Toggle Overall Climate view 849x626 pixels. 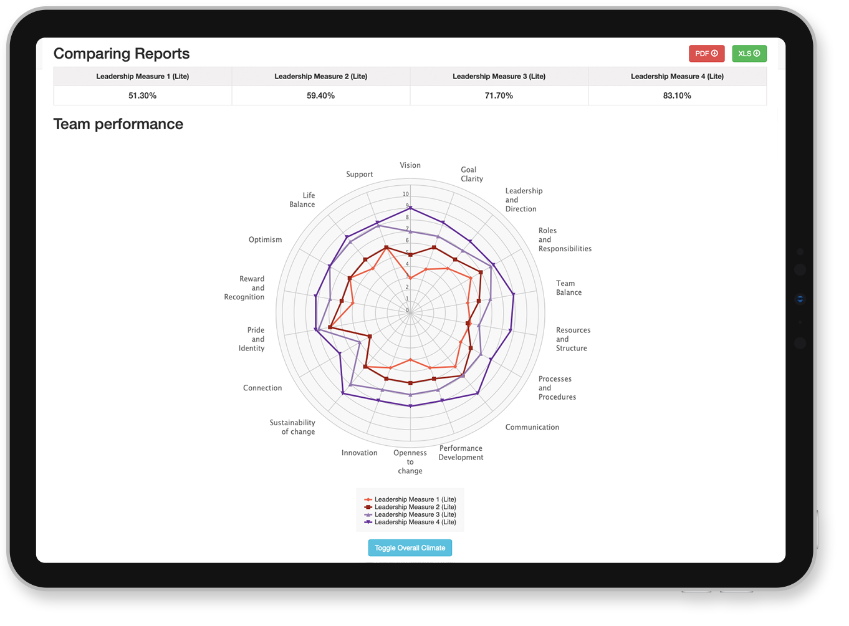click(x=410, y=548)
